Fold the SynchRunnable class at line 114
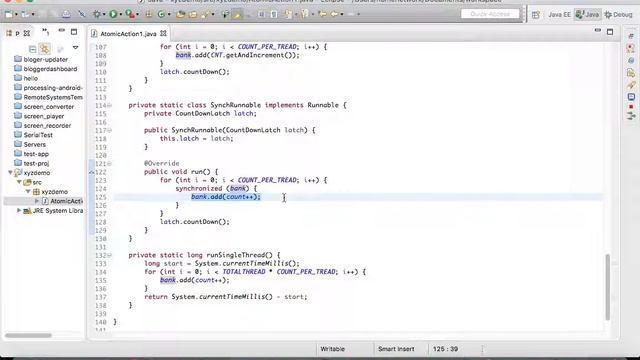This screenshot has height=360, width=640. click(x=109, y=105)
